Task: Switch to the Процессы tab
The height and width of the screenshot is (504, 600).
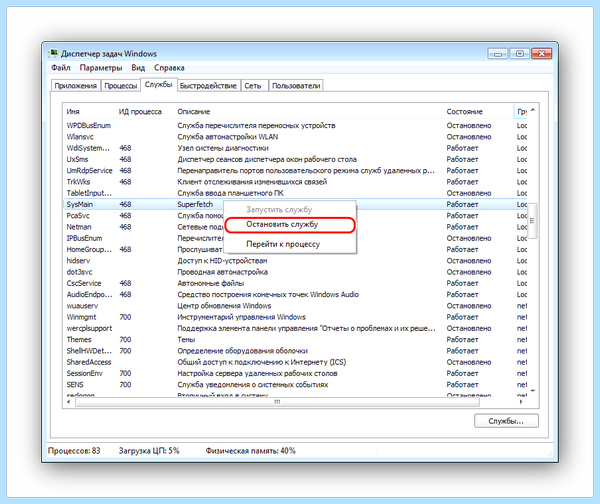Action: (x=121, y=86)
